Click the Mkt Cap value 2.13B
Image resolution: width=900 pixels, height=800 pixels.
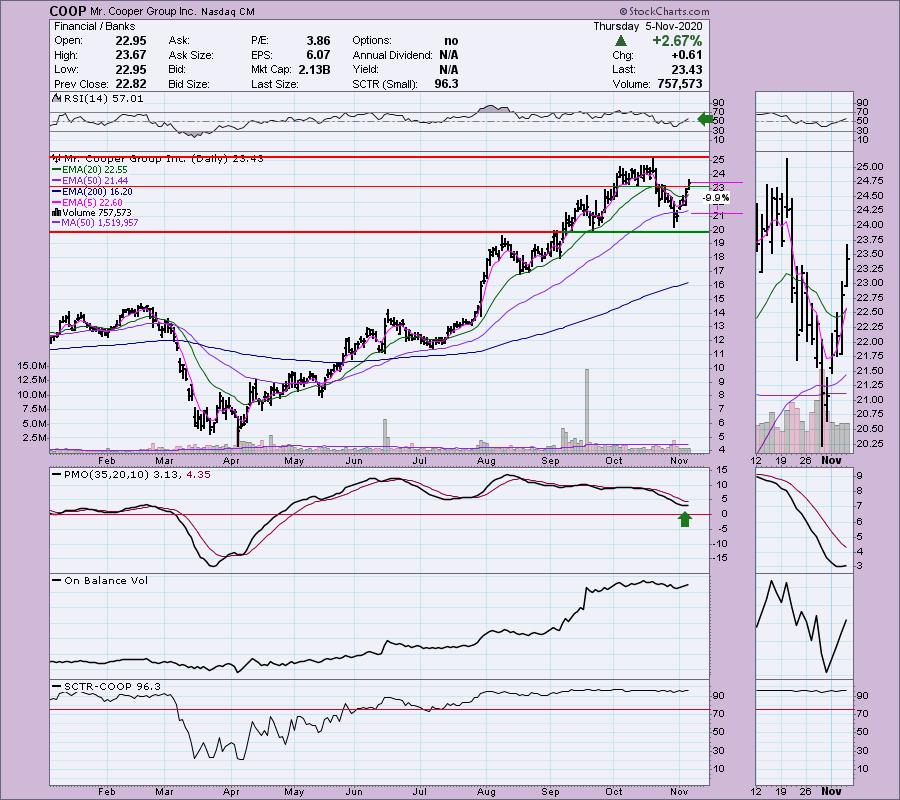point(314,69)
